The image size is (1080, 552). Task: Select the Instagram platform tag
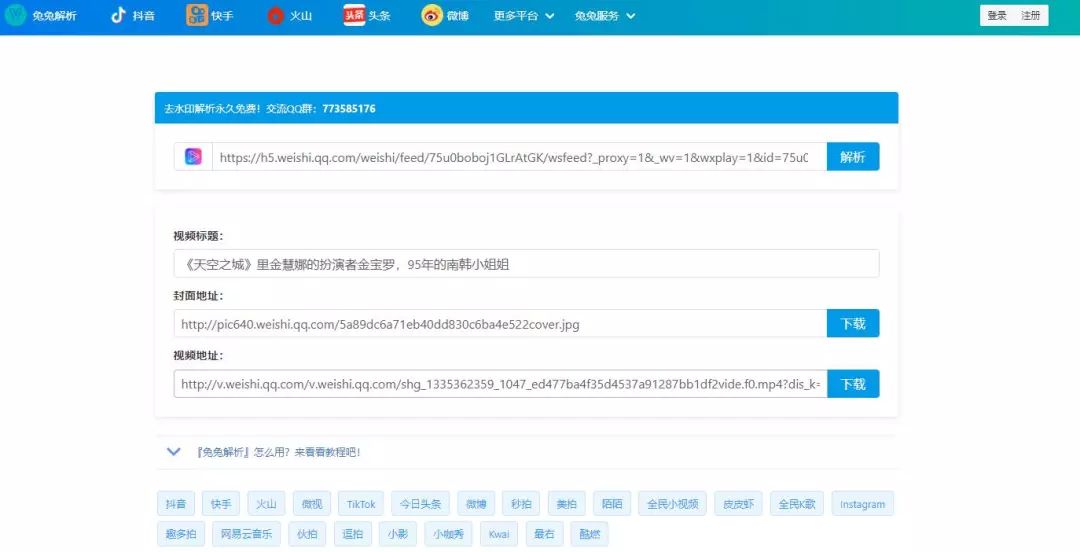(862, 504)
